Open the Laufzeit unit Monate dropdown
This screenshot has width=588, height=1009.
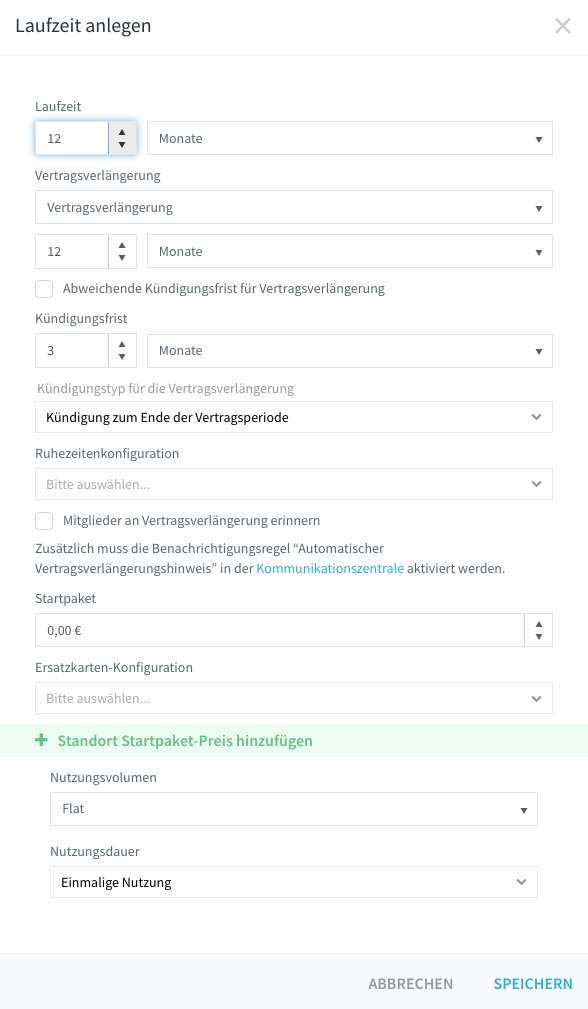[350, 138]
